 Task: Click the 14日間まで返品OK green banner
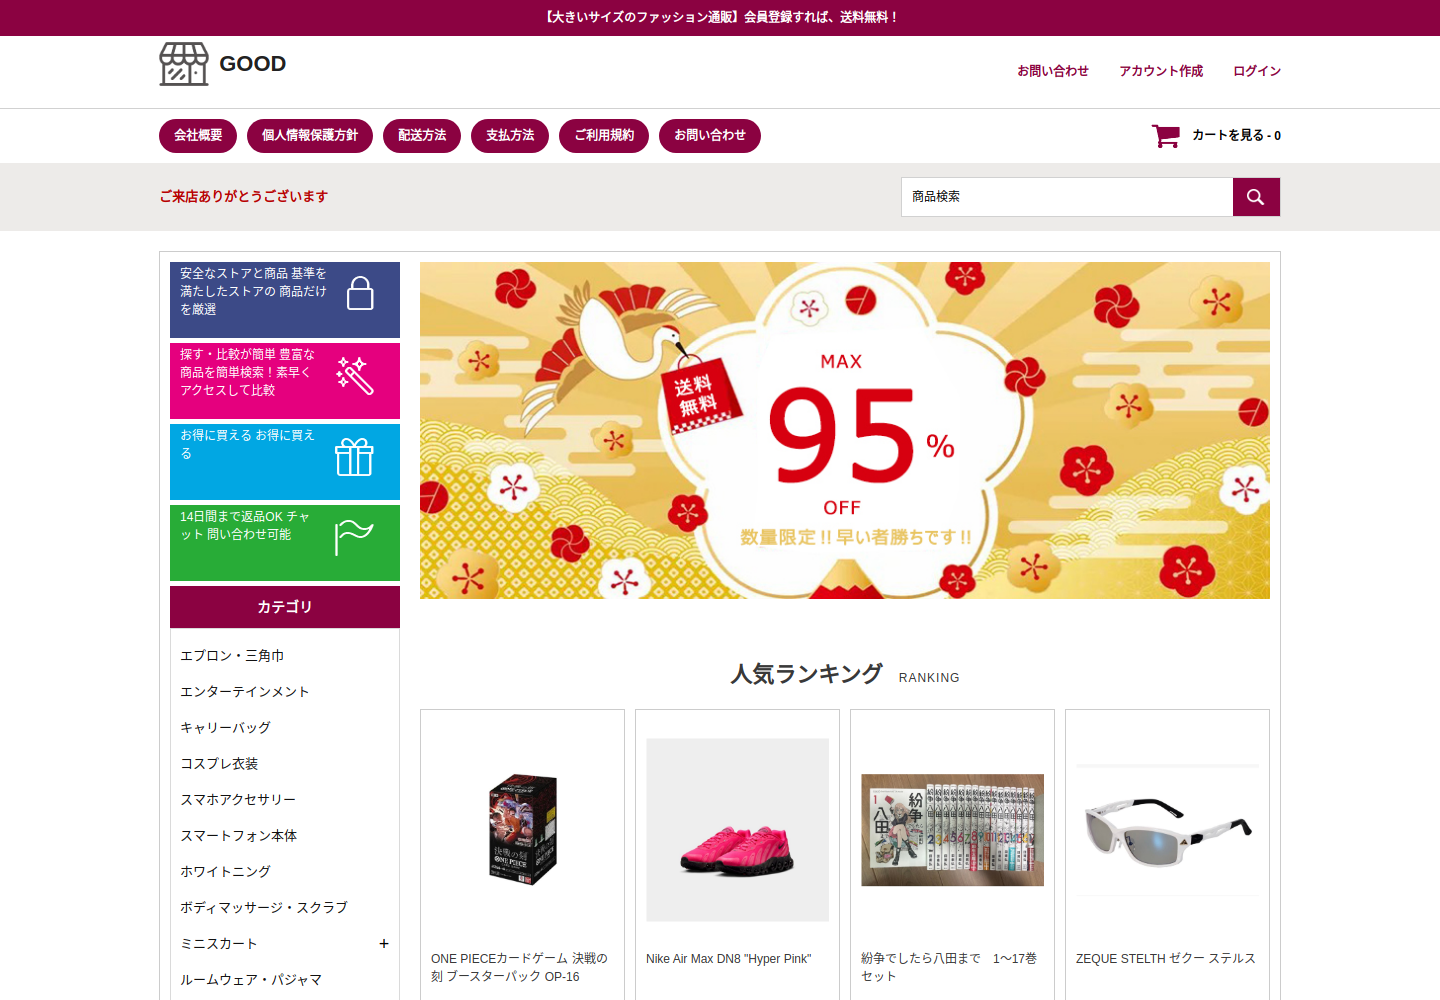pyautogui.click(x=285, y=543)
